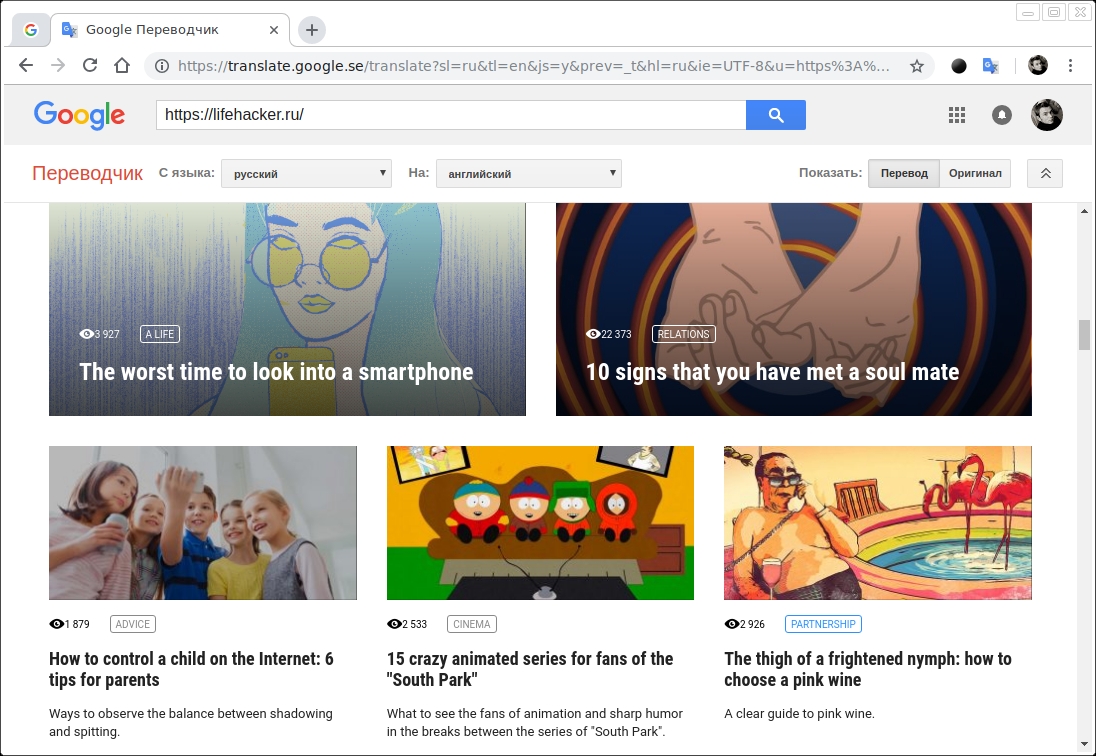
Task: Expand the target language английский dropdown
Action: (528, 173)
